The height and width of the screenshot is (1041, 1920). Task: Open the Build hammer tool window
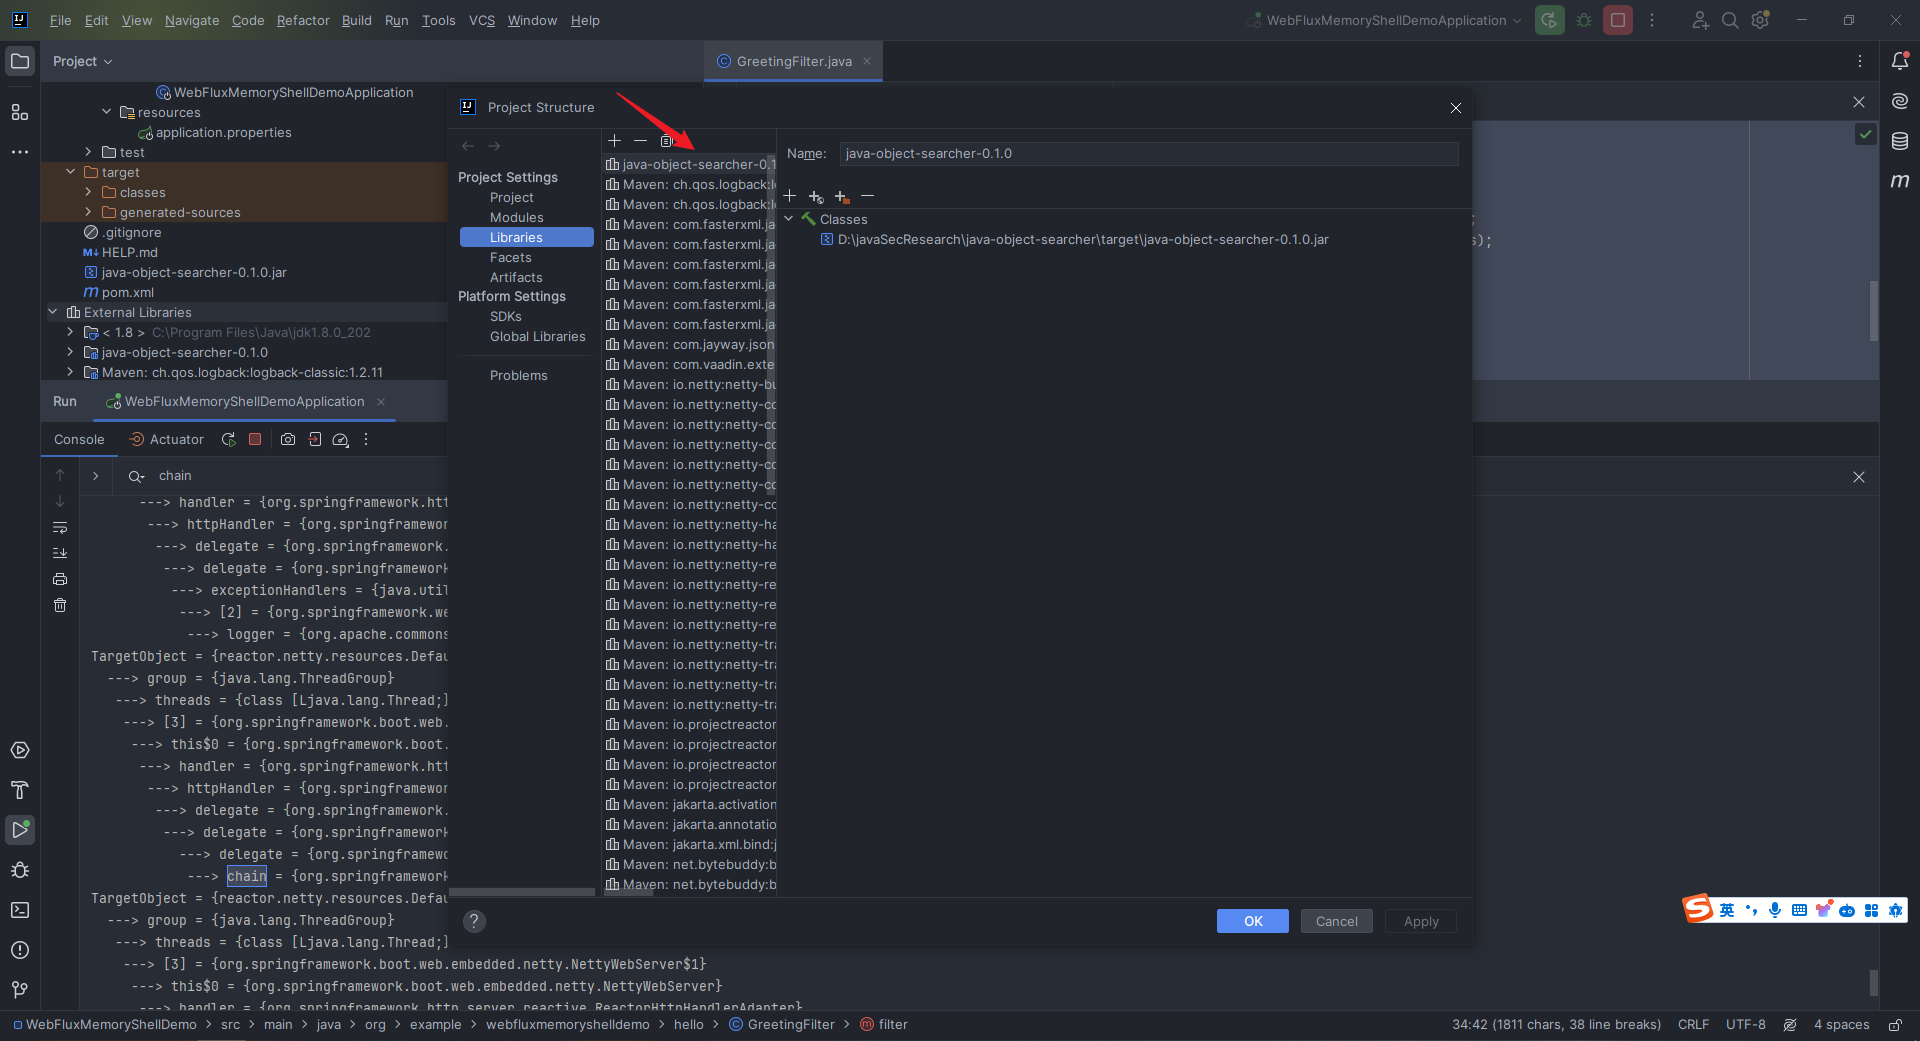click(20, 790)
